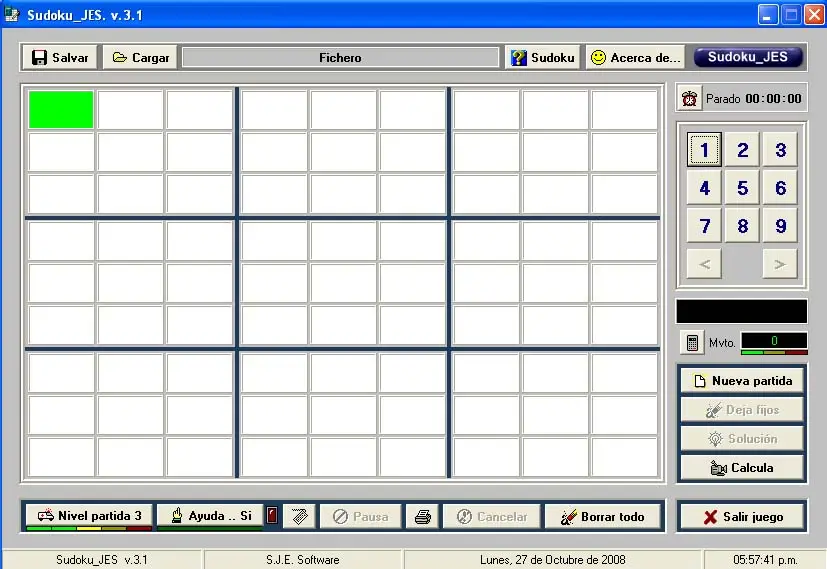Click the red indicator toggle next to Ayuda
This screenshot has height=569, width=827.
pos(272,515)
